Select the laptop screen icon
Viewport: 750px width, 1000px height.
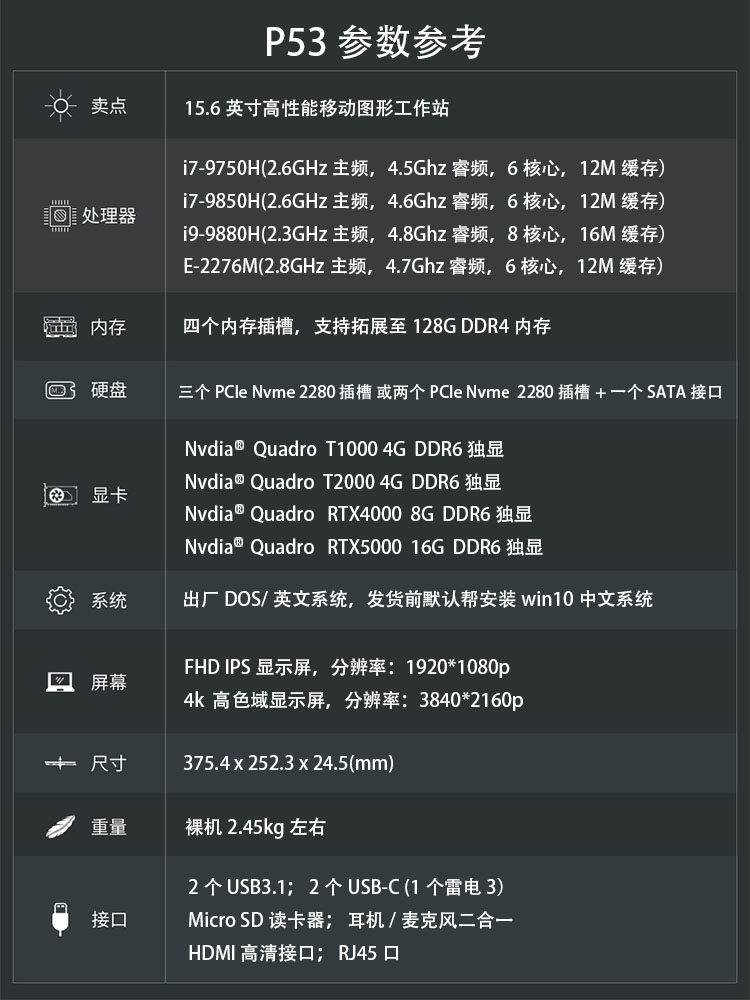pos(60,682)
